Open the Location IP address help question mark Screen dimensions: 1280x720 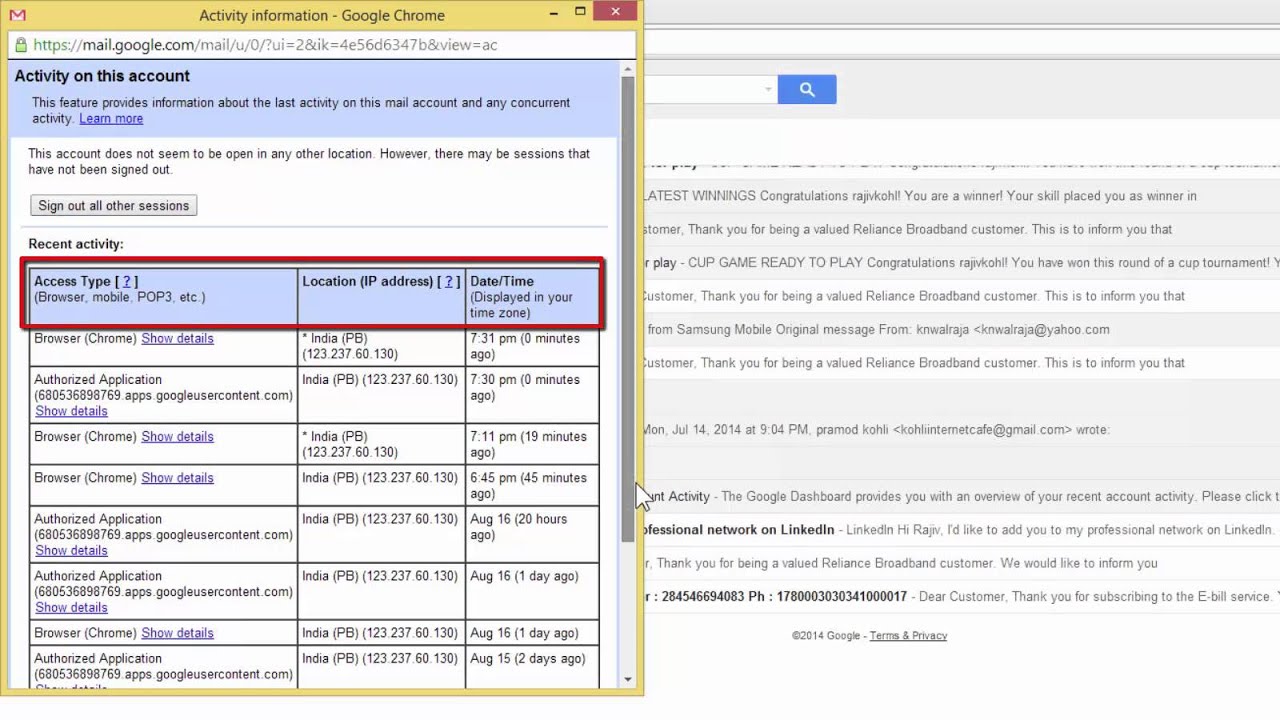[x=448, y=281]
